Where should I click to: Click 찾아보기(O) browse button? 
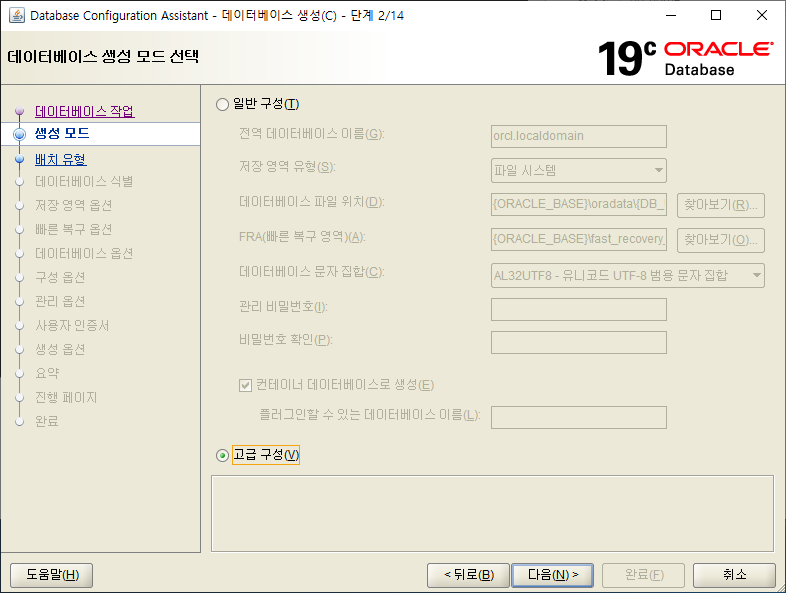tap(720, 240)
